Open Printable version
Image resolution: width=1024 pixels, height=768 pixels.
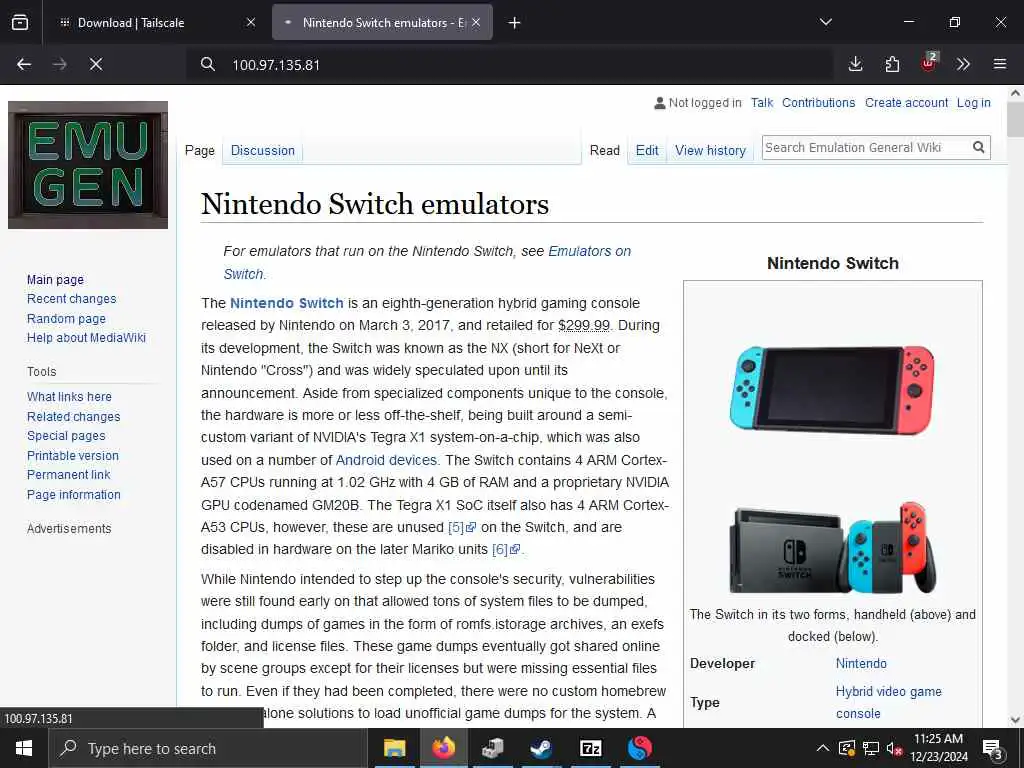(x=73, y=455)
